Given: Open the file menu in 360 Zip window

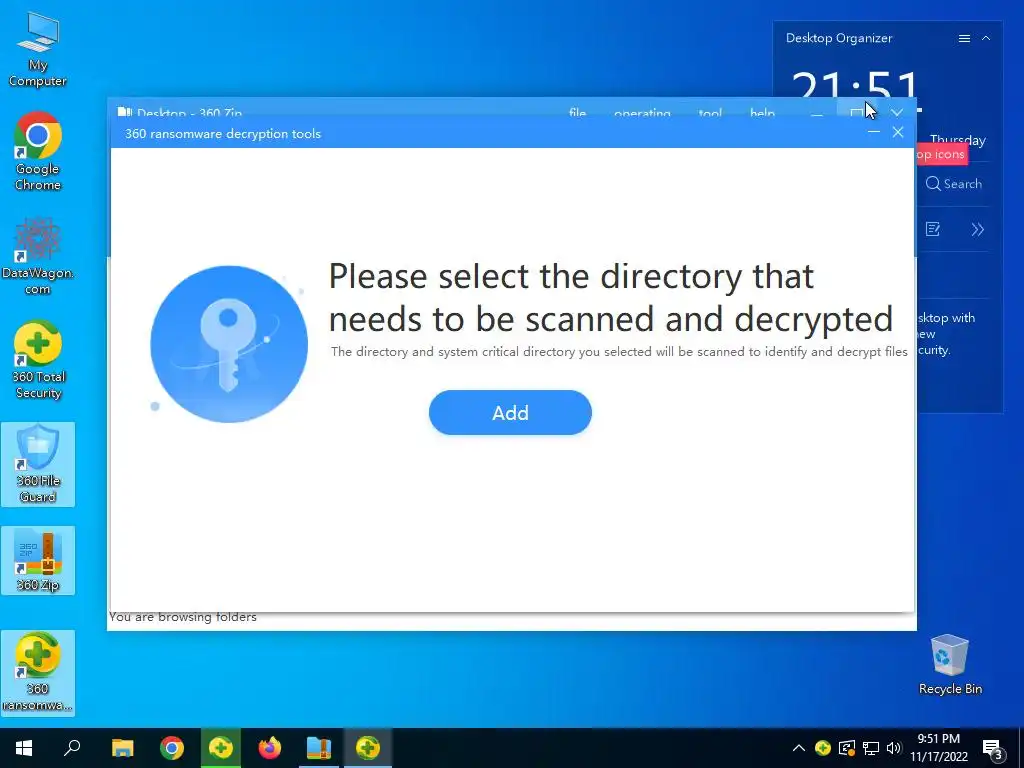Looking at the screenshot, I should point(577,112).
